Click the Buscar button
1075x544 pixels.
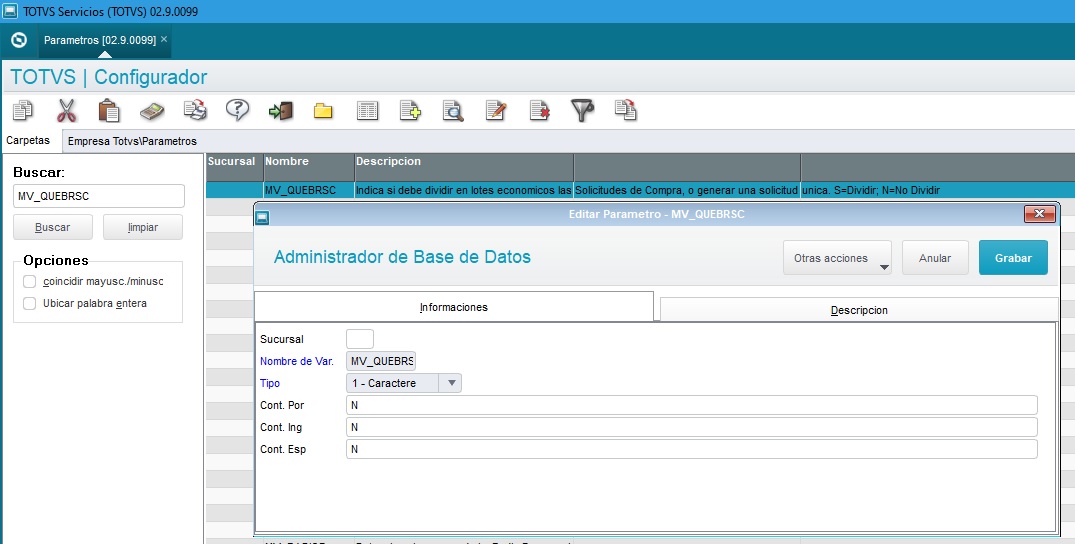point(53,227)
